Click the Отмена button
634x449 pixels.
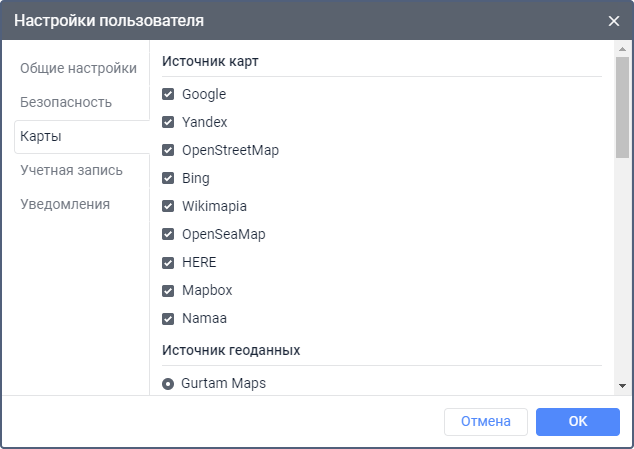pyautogui.click(x=486, y=422)
